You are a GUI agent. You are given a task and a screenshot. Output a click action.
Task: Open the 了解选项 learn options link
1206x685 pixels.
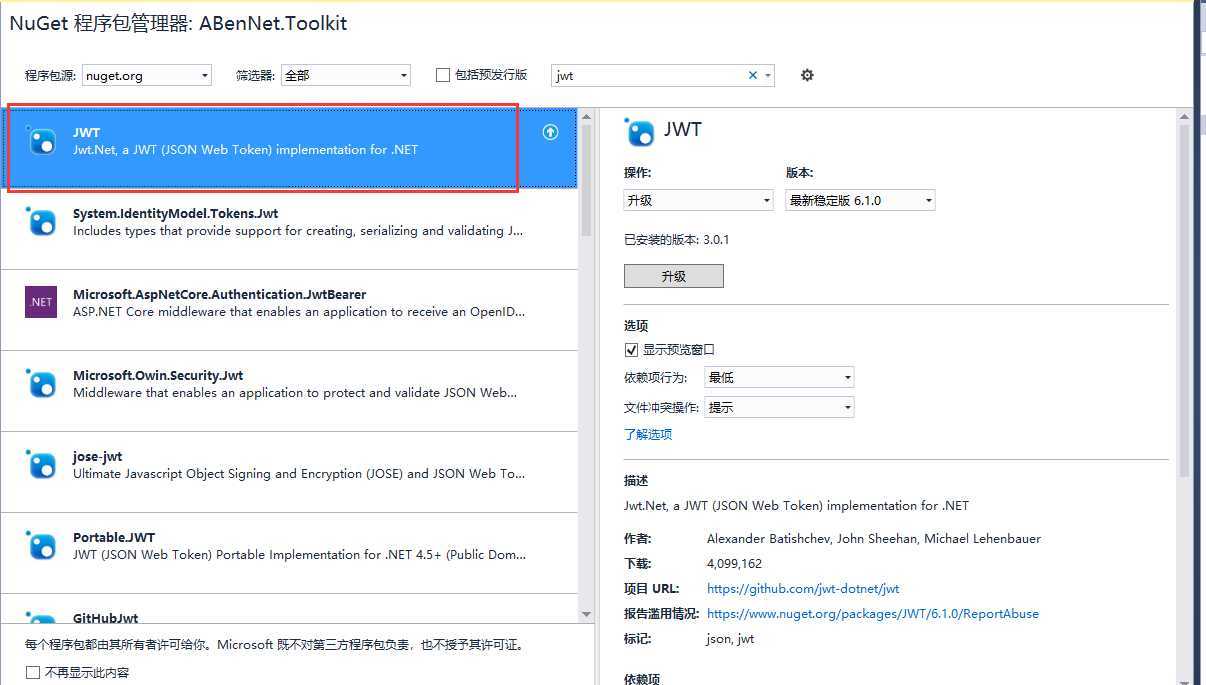pos(648,434)
